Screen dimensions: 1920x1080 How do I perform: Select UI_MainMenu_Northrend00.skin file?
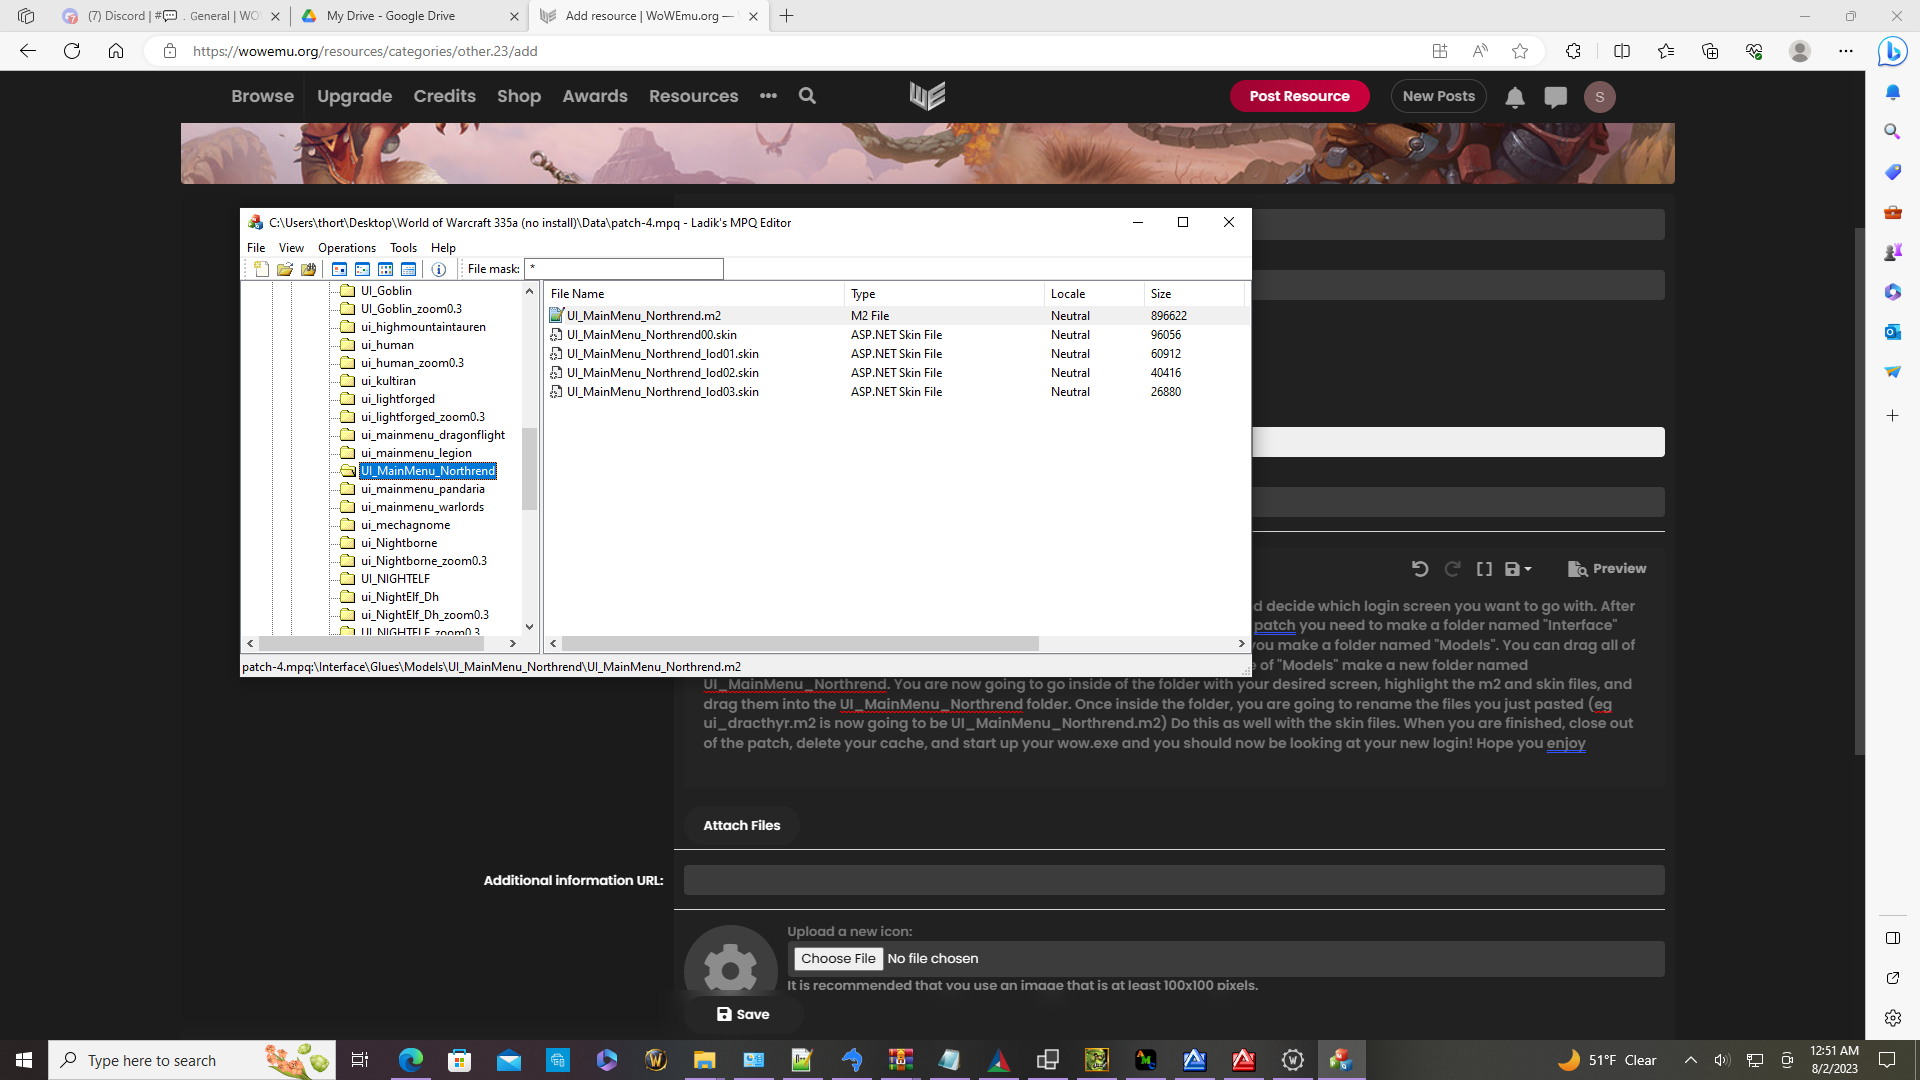[x=651, y=335]
